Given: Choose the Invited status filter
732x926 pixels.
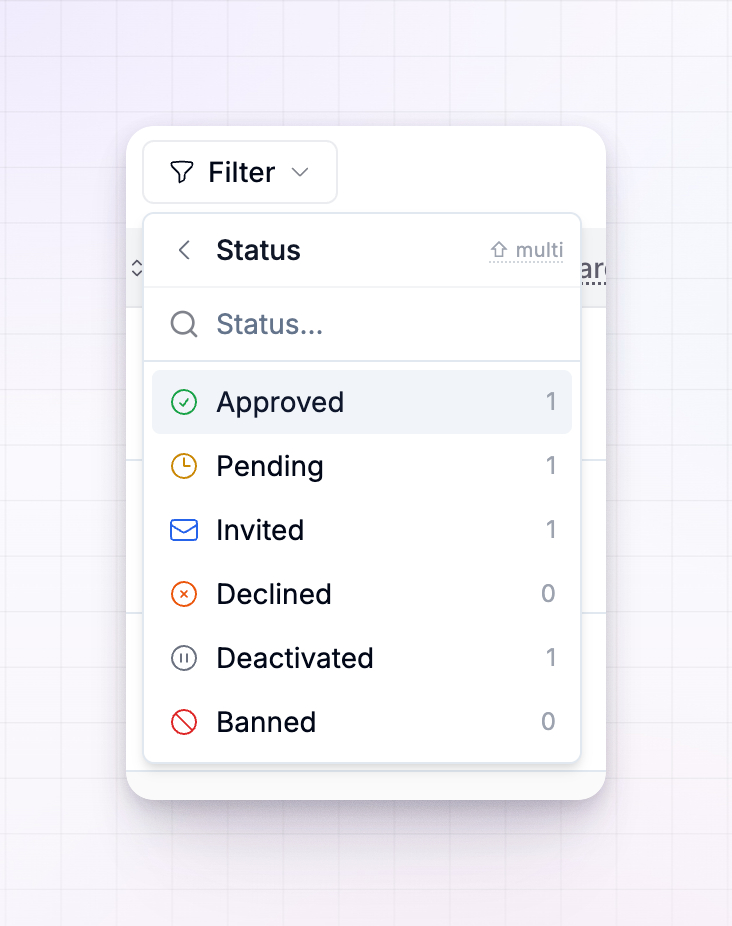Looking at the screenshot, I should click(x=362, y=530).
